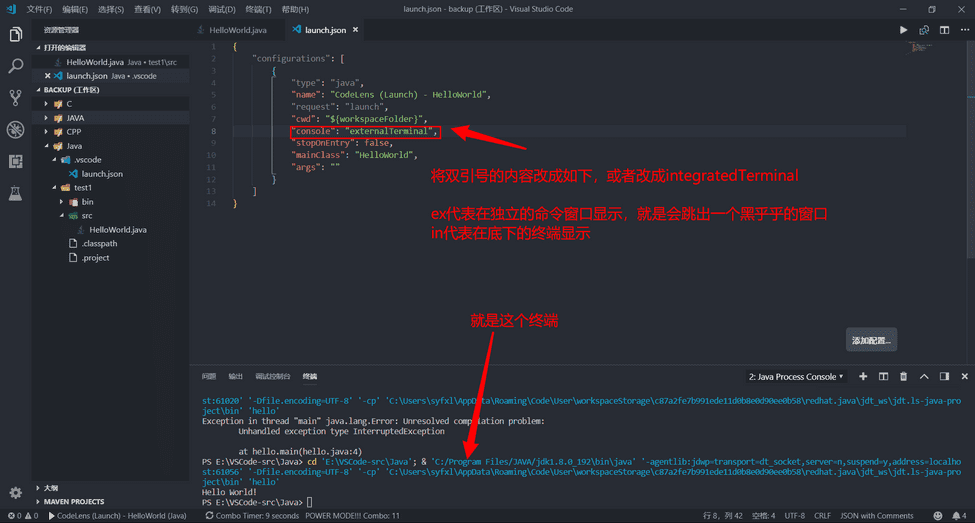
Task: Select UTF-8 encoding in status bar
Action: tap(794, 516)
